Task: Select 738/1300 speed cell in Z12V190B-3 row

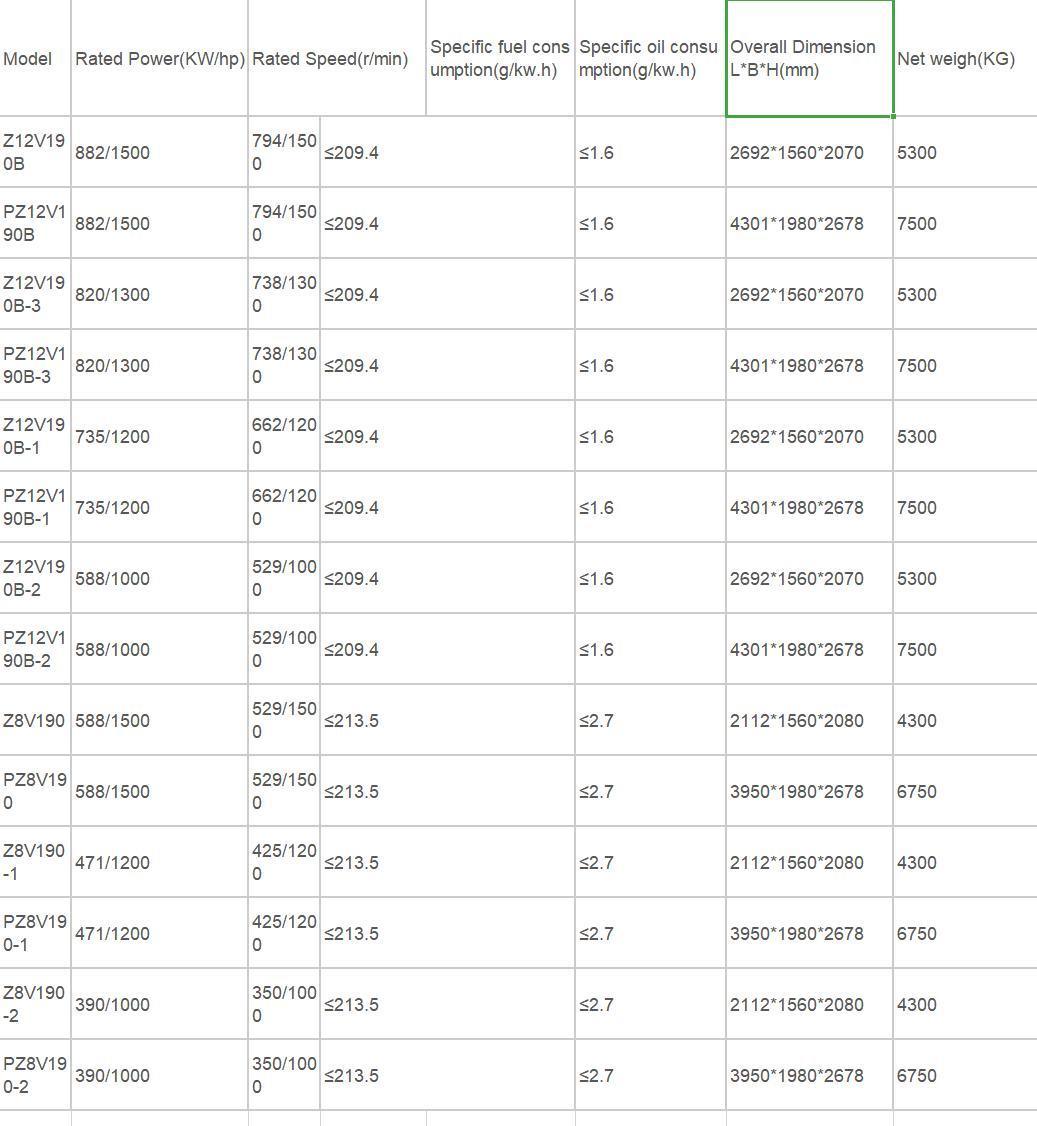Action: [284, 294]
